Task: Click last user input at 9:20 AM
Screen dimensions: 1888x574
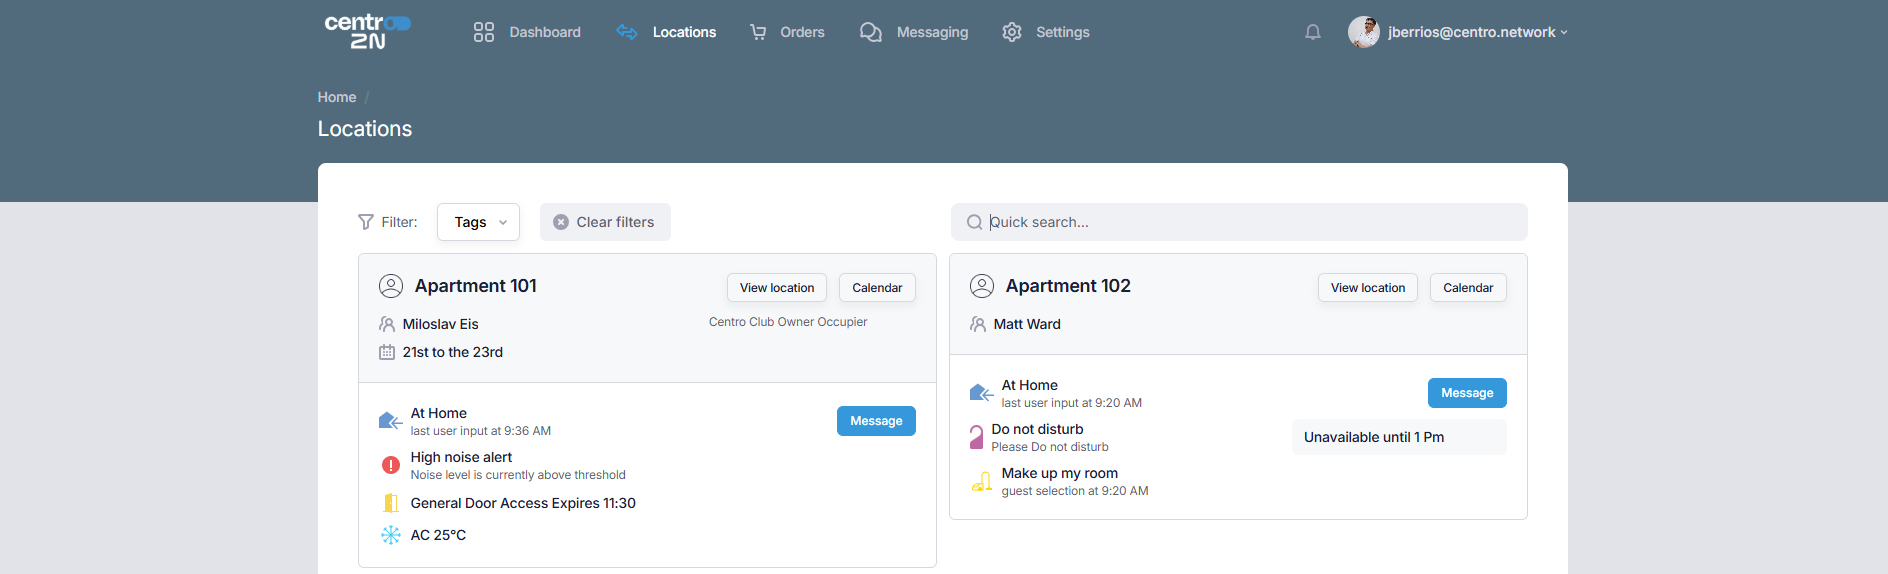Action: click(1072, 403)
